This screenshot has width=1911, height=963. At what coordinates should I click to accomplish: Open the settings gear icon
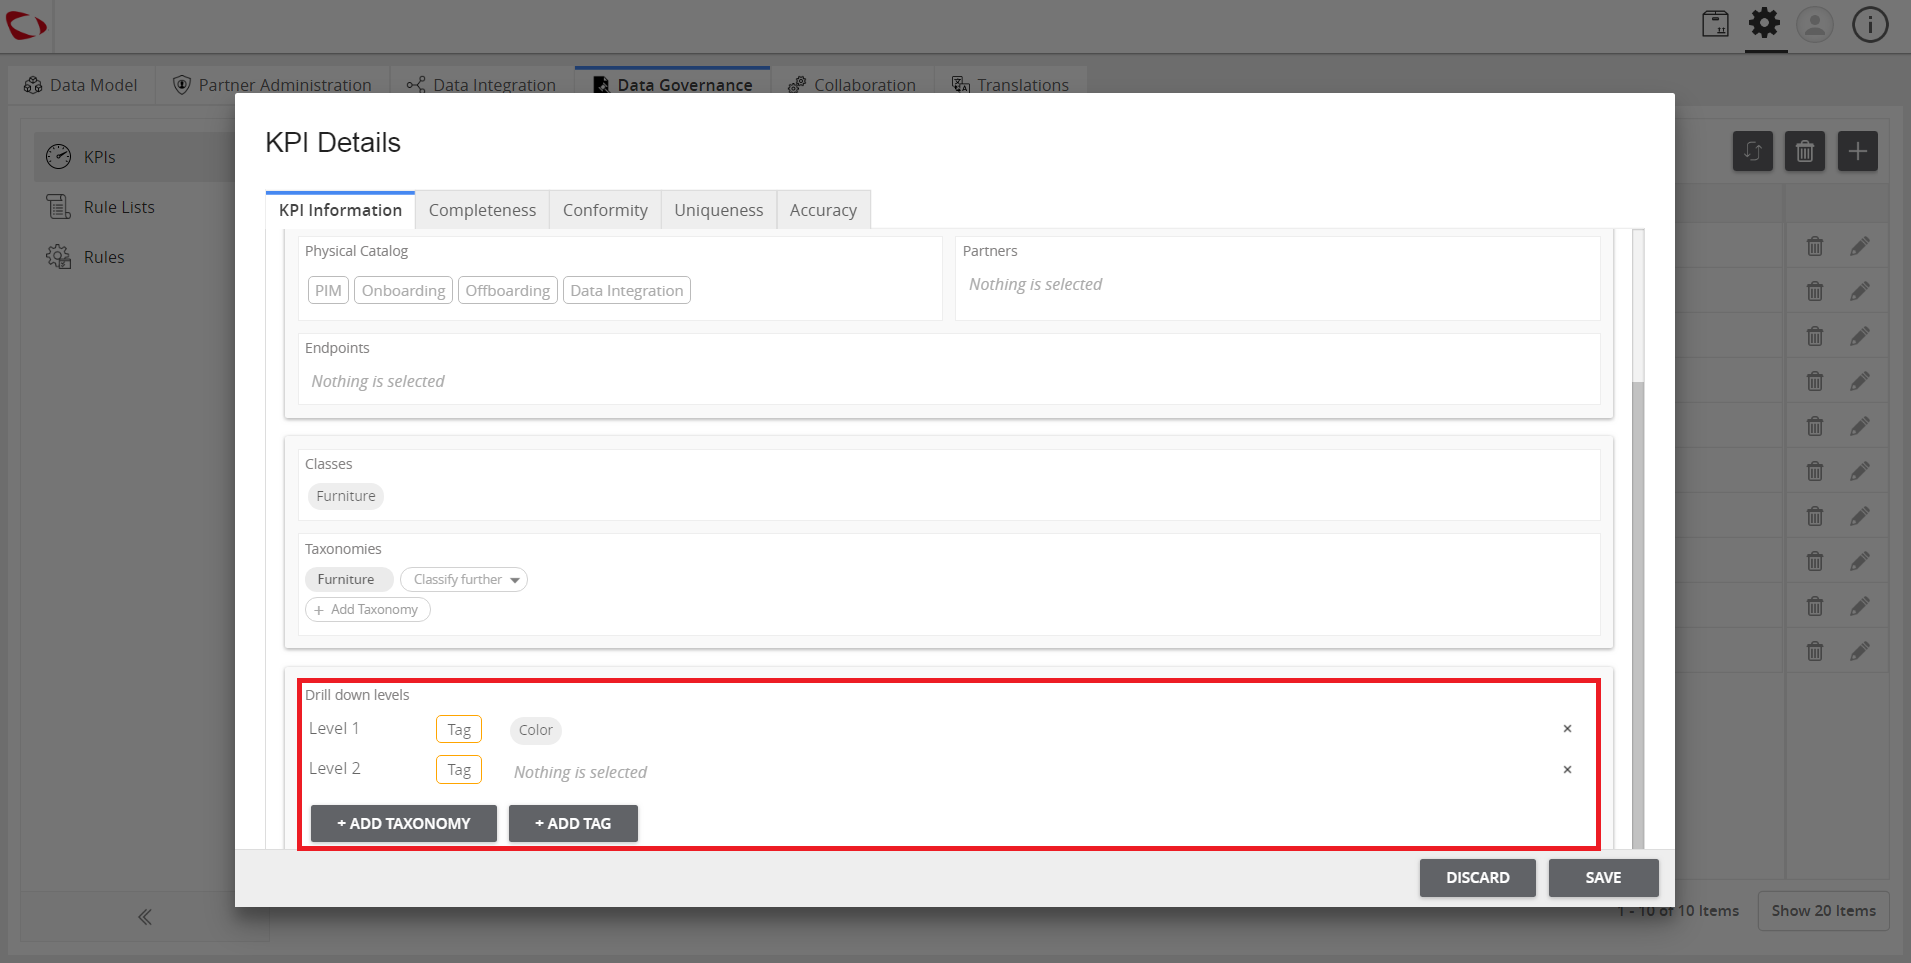(x=1765, y=24)
